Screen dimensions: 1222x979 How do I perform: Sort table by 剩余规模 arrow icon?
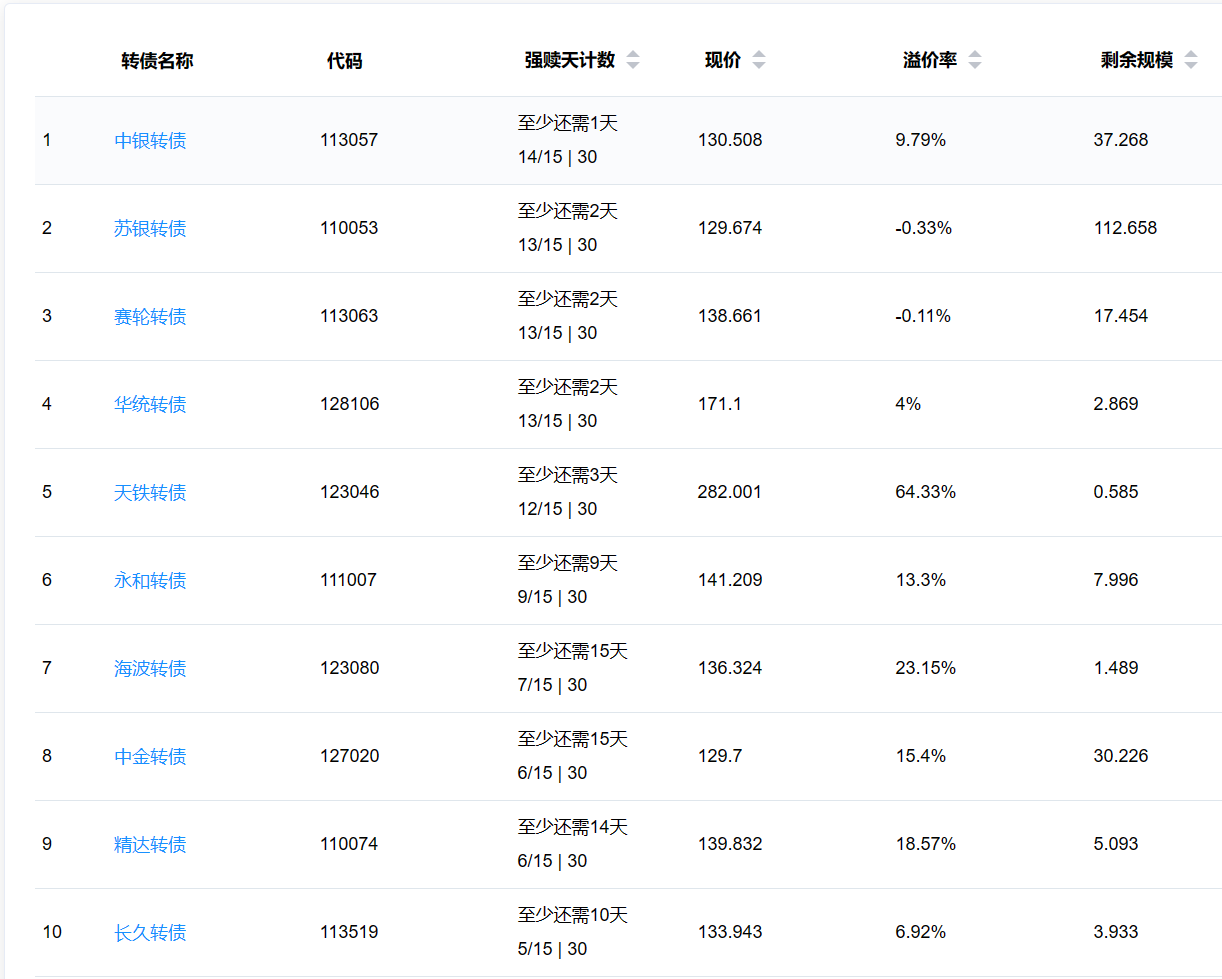coord(1190,60)
